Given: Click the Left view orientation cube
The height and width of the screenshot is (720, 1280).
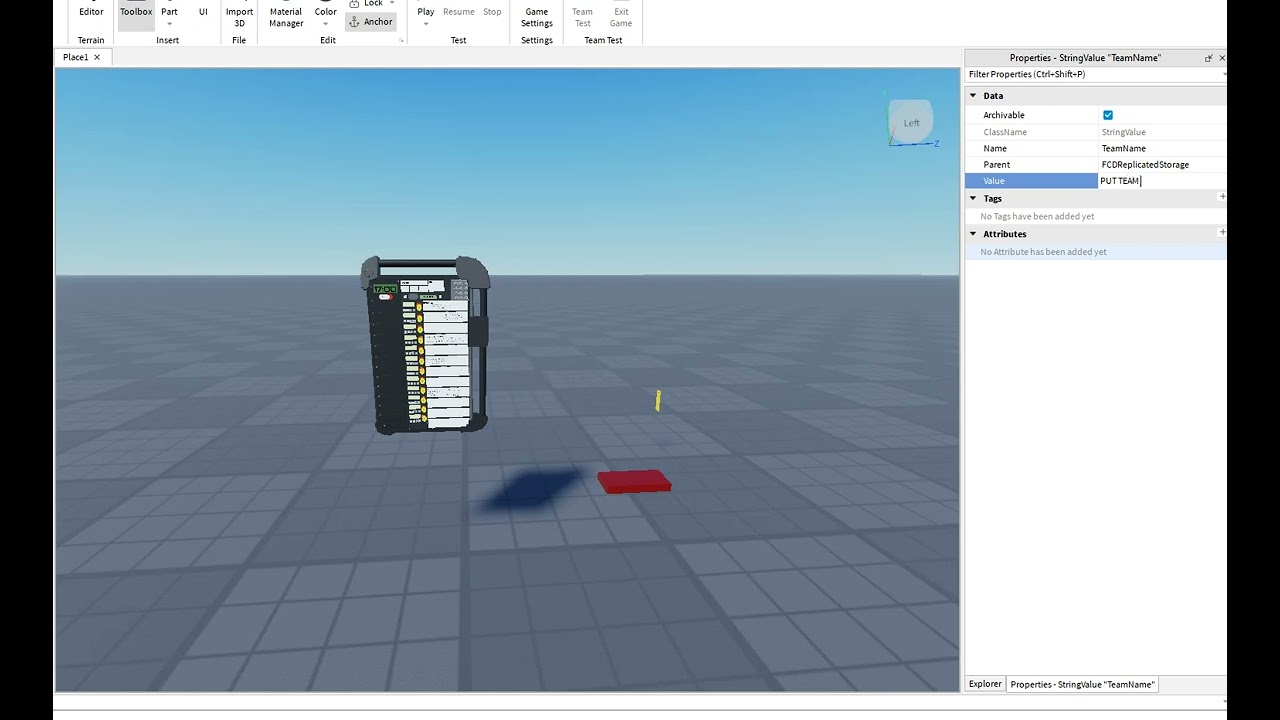Looking at the screenshot, I should pos(911,122).
